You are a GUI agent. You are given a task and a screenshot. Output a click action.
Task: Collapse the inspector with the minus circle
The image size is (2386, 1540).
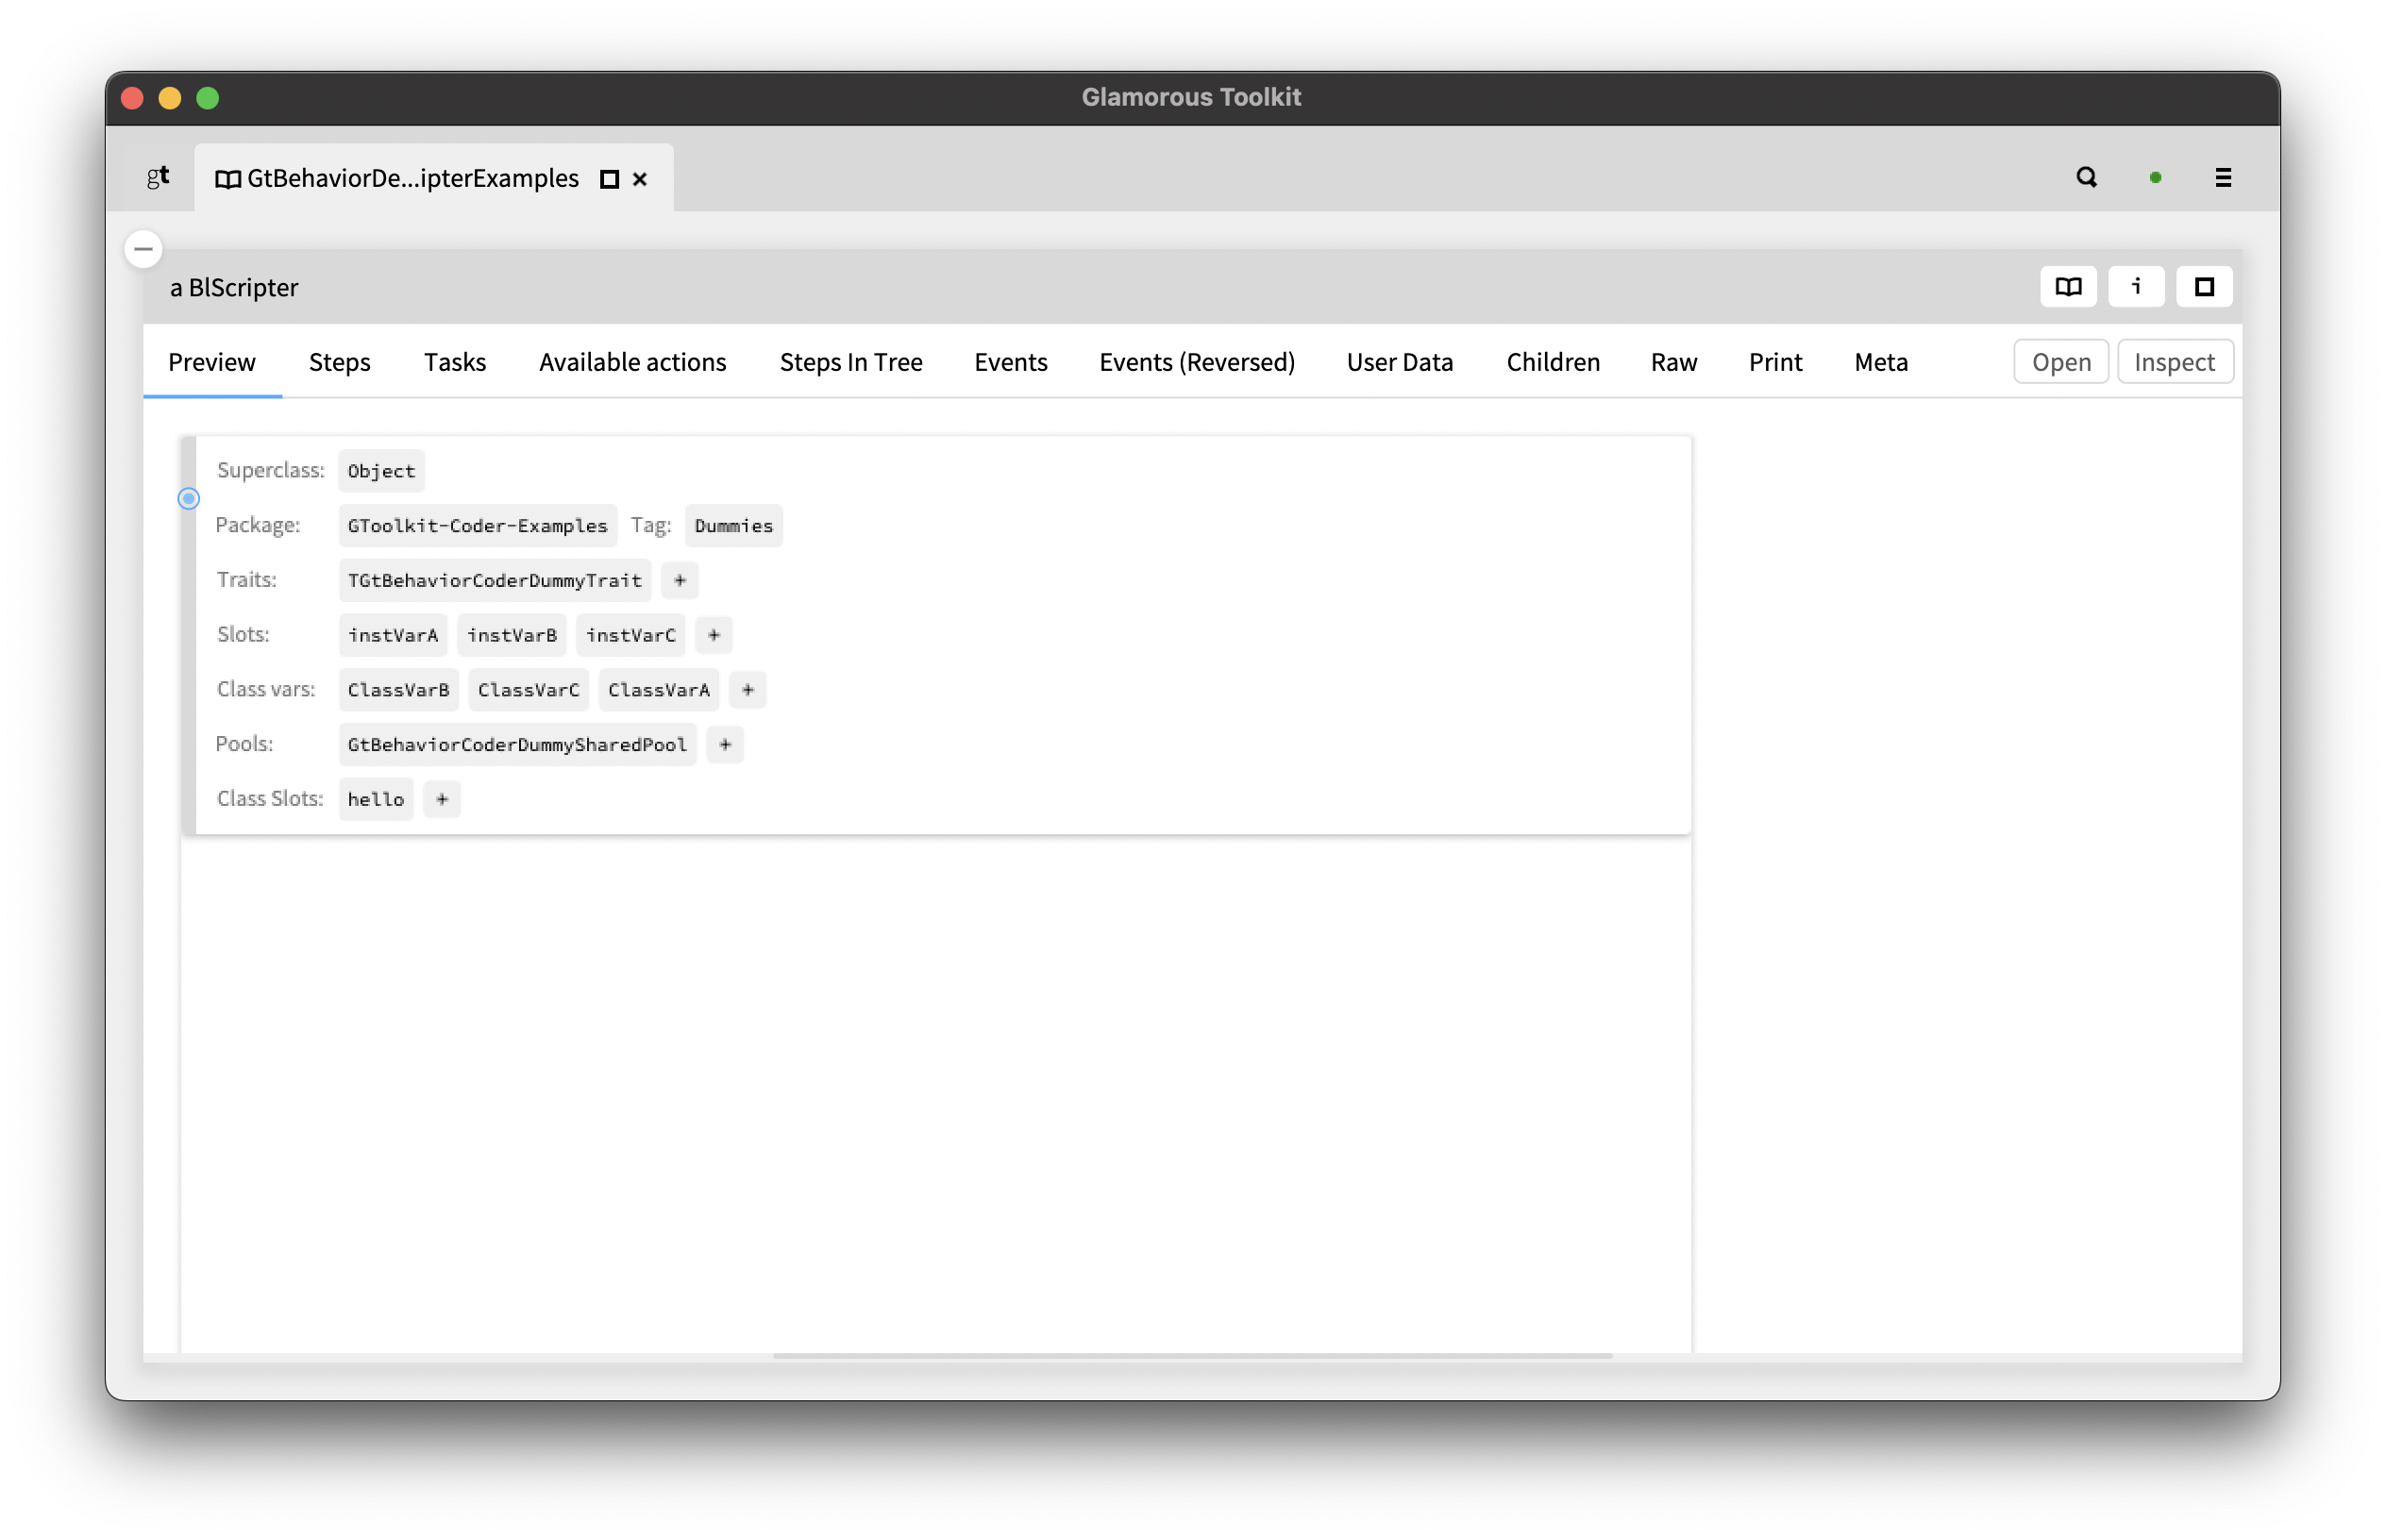[x=143, y=249]
